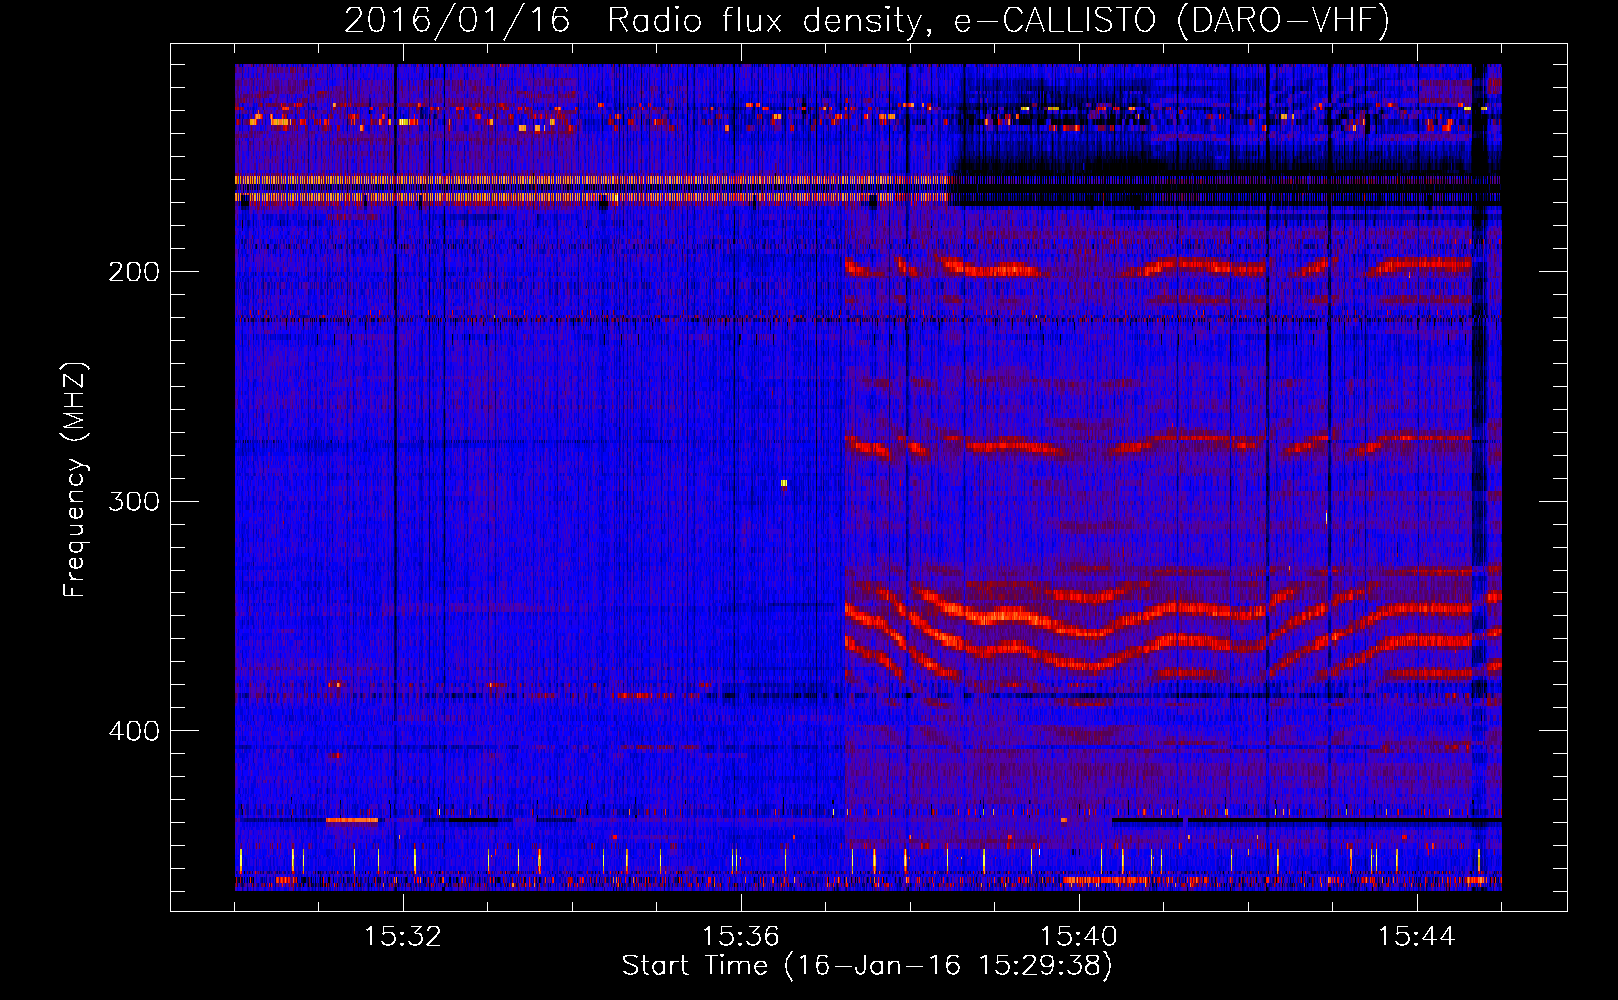Click the 15:40 time tick label
1618x1000 pixels.
click(x=1079, y=937)
